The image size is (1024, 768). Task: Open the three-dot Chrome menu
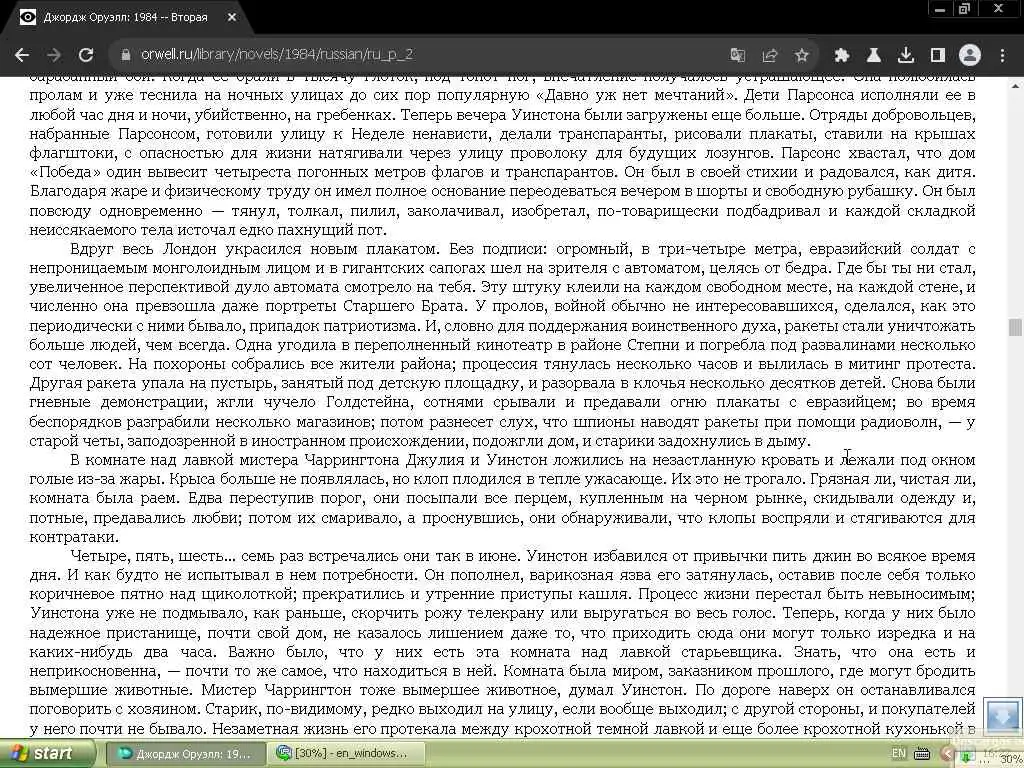1002,55
